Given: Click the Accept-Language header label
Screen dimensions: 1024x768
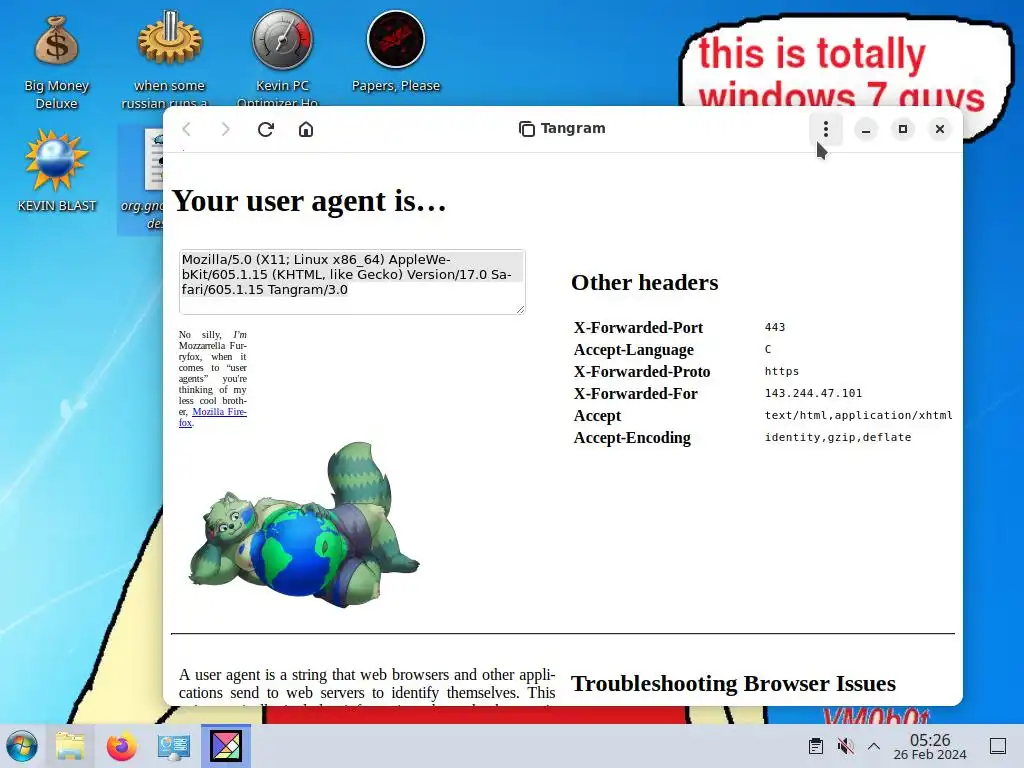Looking at the screenshot, I should (x=633, y=349).
